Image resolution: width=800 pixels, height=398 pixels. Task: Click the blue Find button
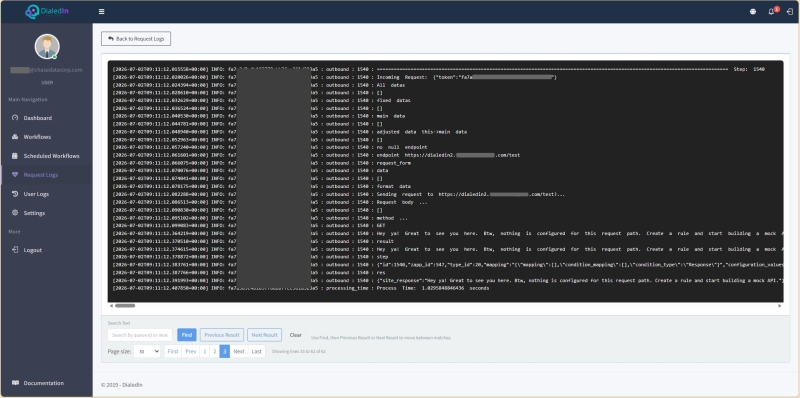pos(187,335)
